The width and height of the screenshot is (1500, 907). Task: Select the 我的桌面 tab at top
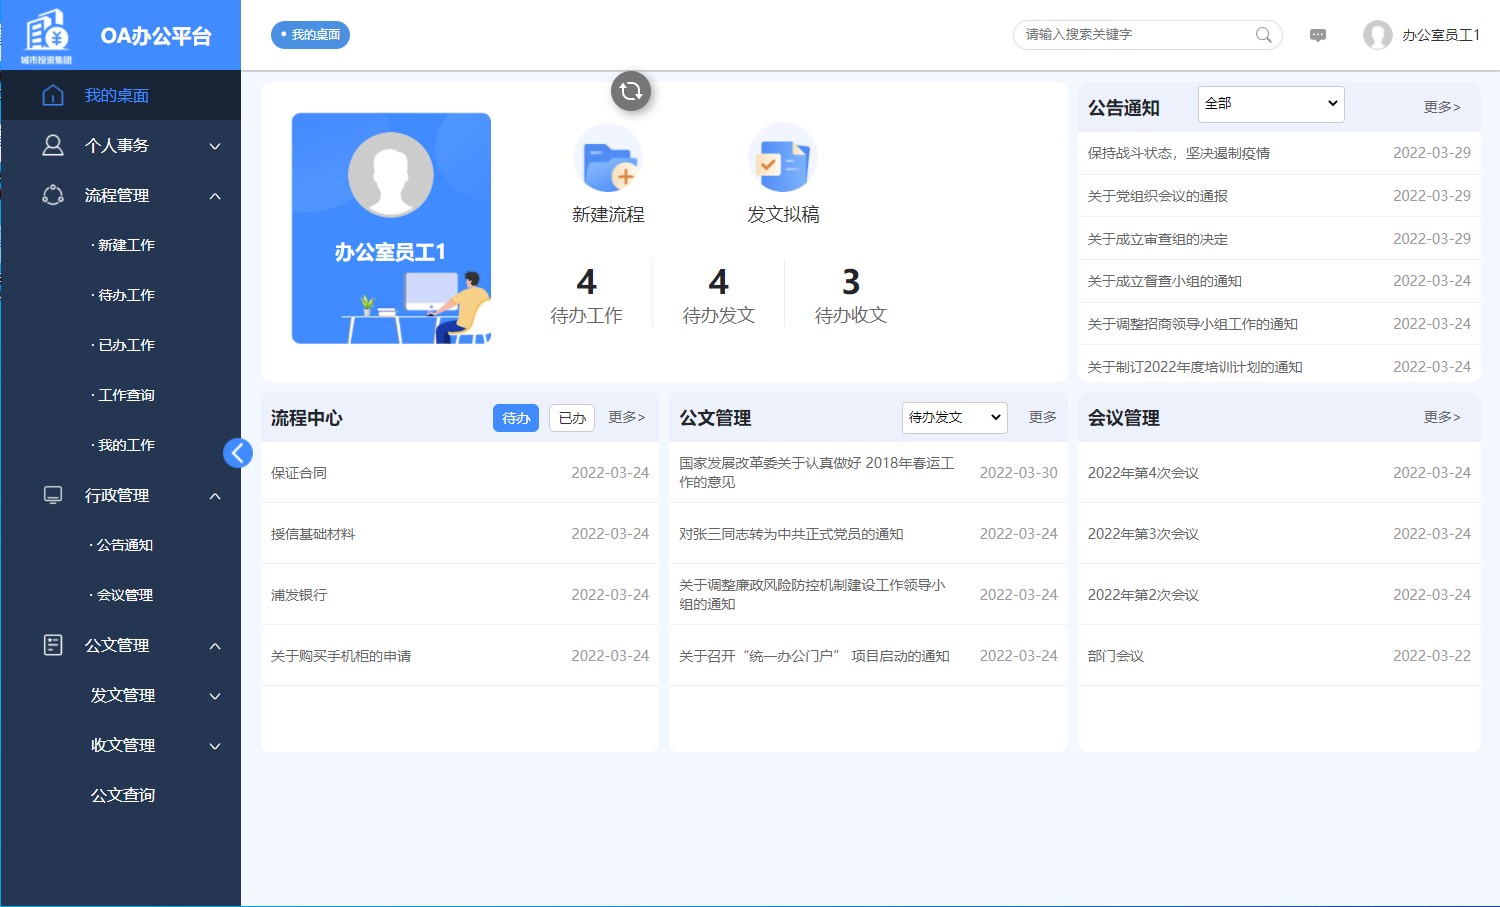point(310,34)
